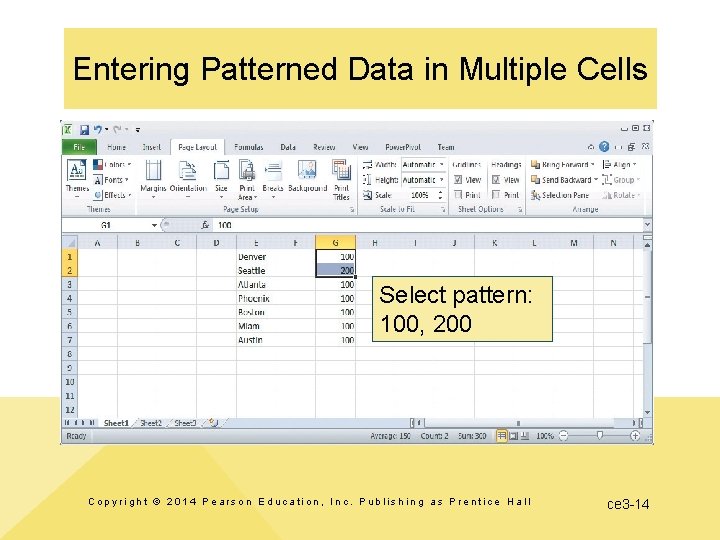Open the Breaks menu

[x=273, y=179]
